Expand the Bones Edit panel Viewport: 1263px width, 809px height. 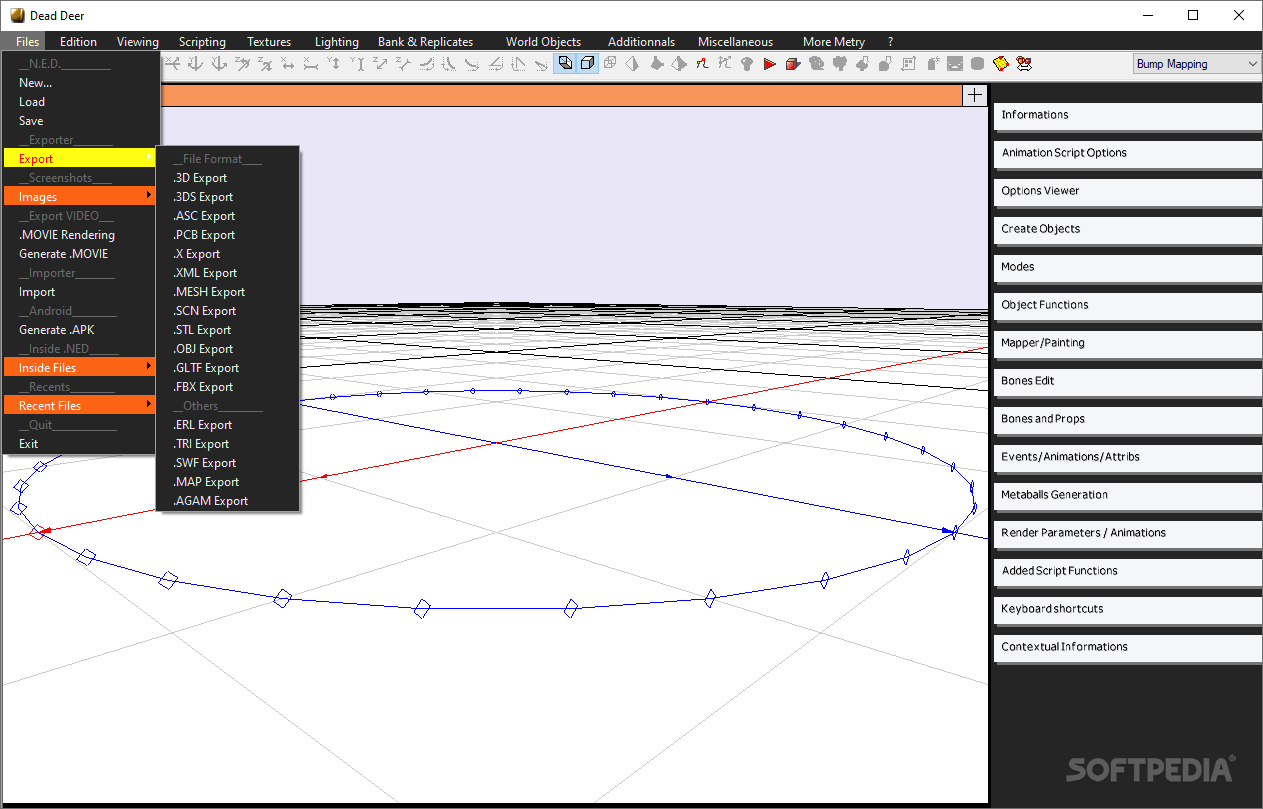[x=1128, y=381]
